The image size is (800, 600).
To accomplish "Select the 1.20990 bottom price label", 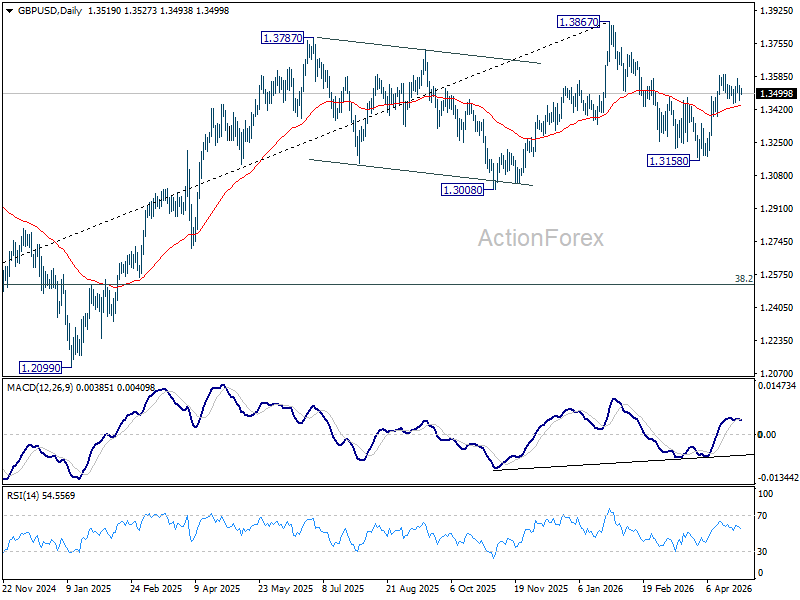I will click(40, 367).
